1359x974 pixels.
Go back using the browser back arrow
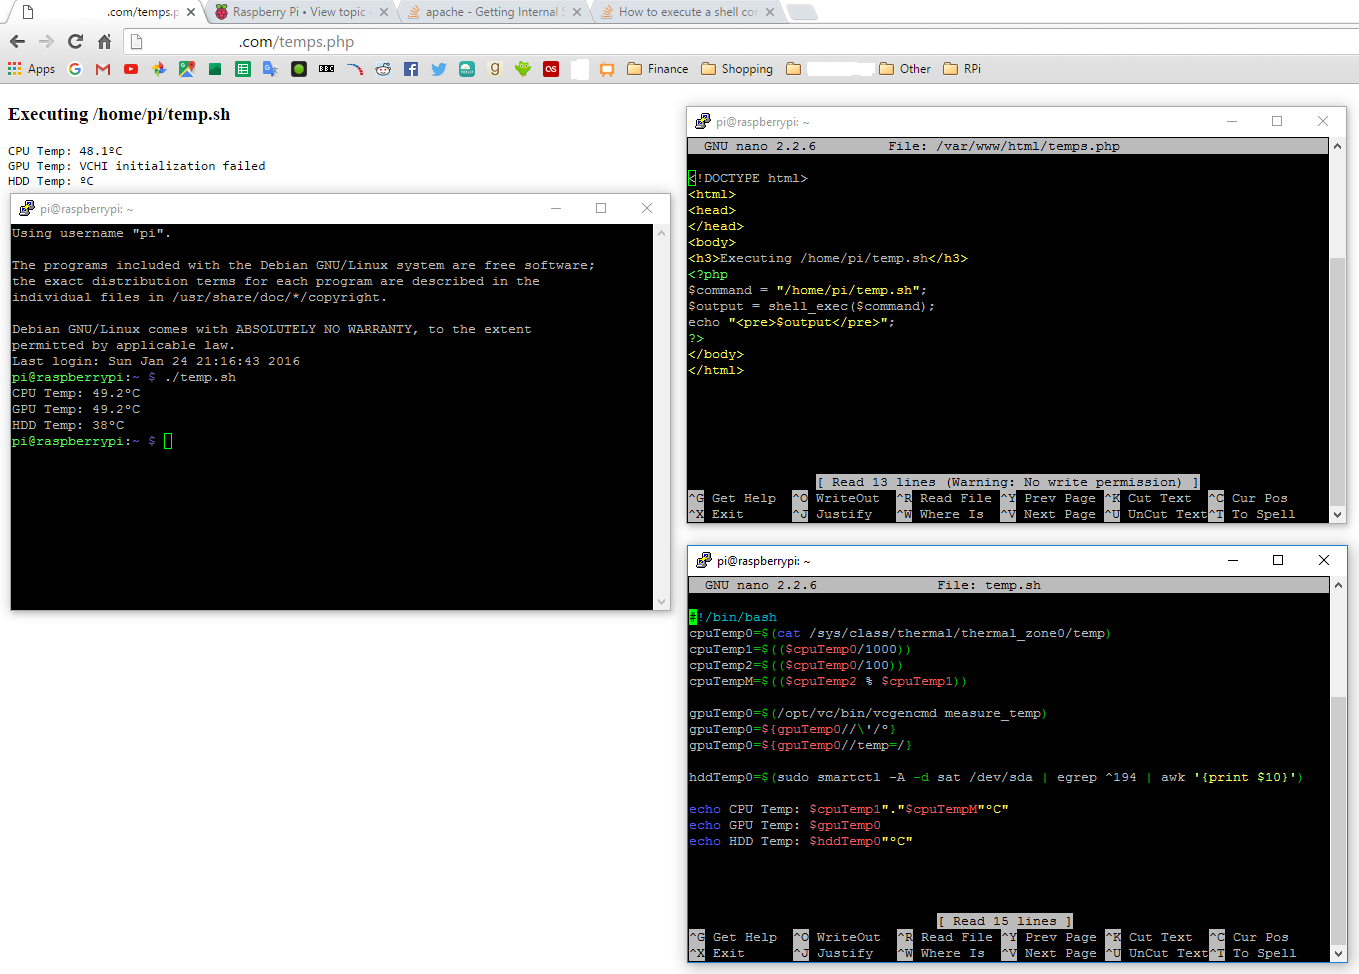pyautogui.click(x=17, y=41)
